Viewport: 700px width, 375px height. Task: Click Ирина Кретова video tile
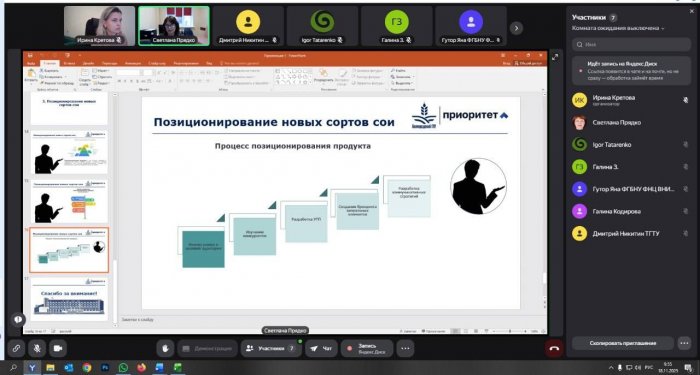pyautogui.click(x=100, y=26)
